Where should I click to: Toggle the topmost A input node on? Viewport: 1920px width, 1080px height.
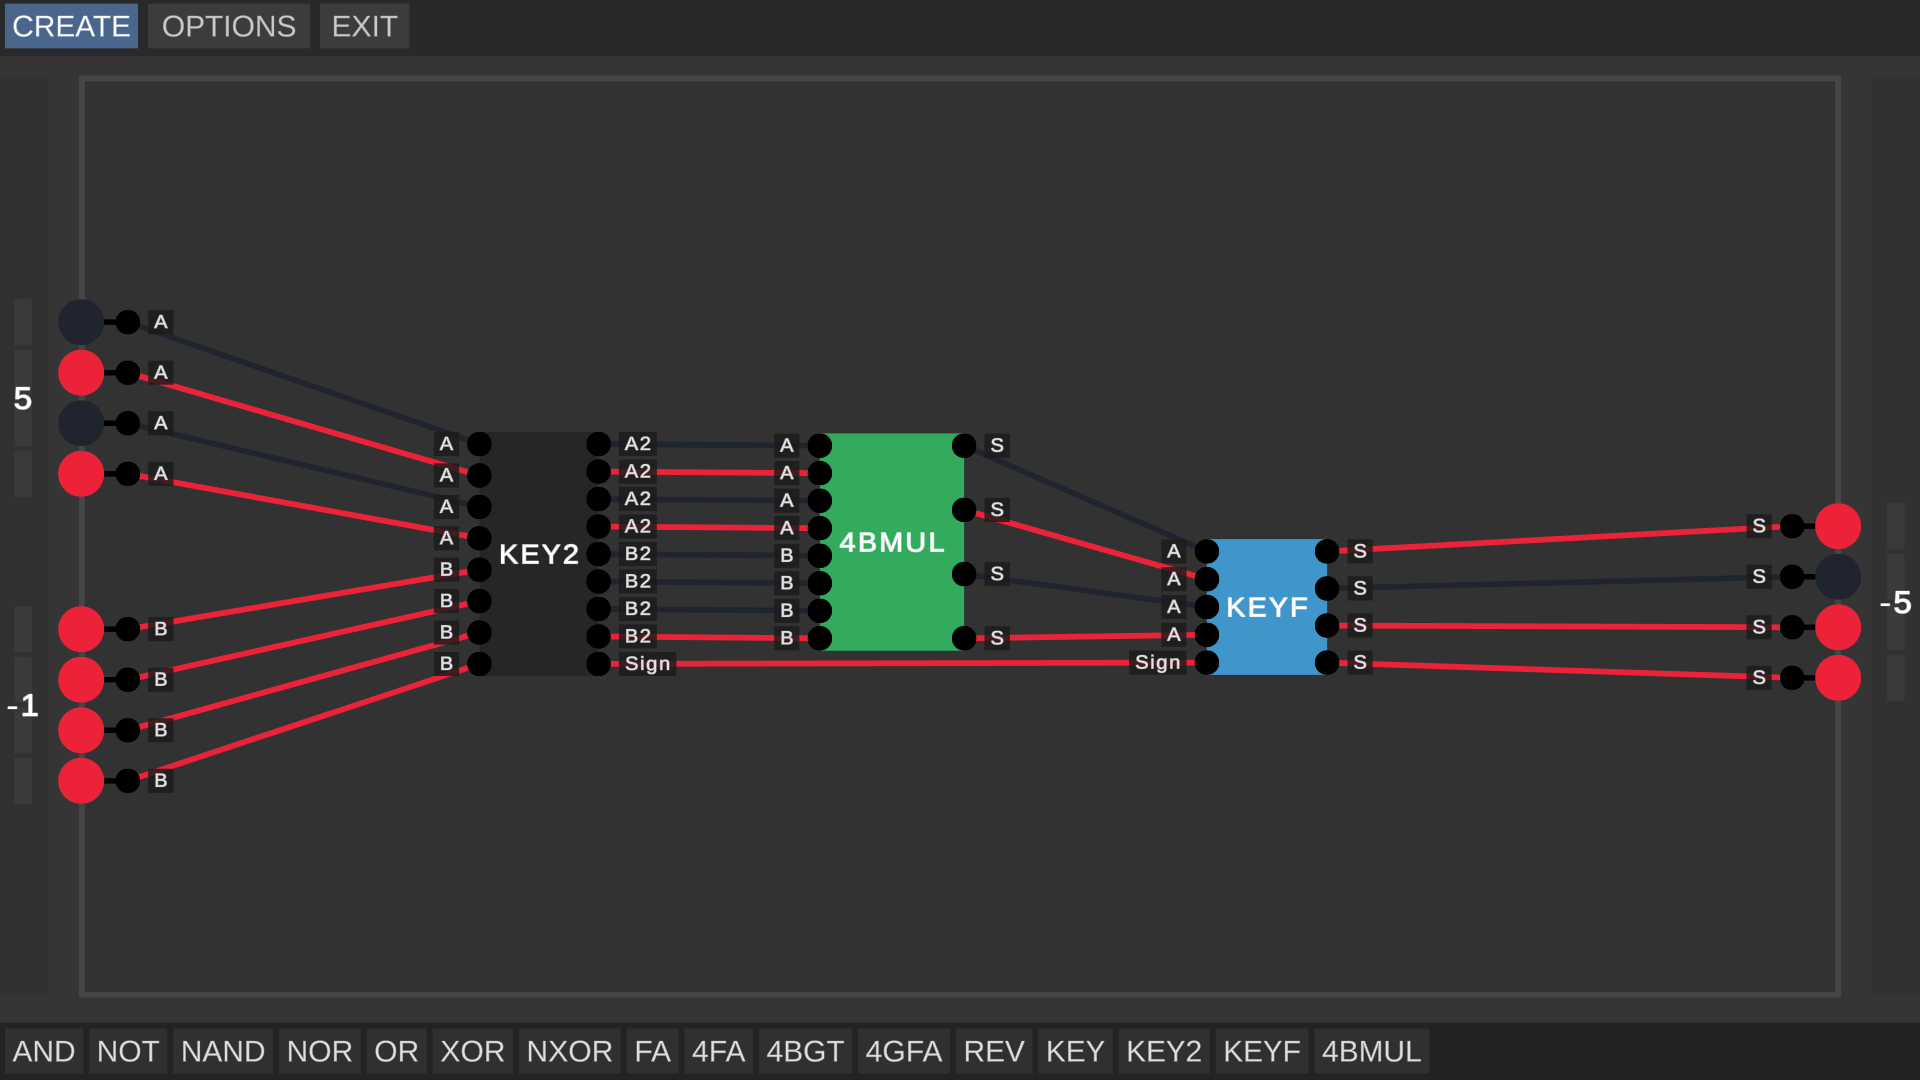80,322
